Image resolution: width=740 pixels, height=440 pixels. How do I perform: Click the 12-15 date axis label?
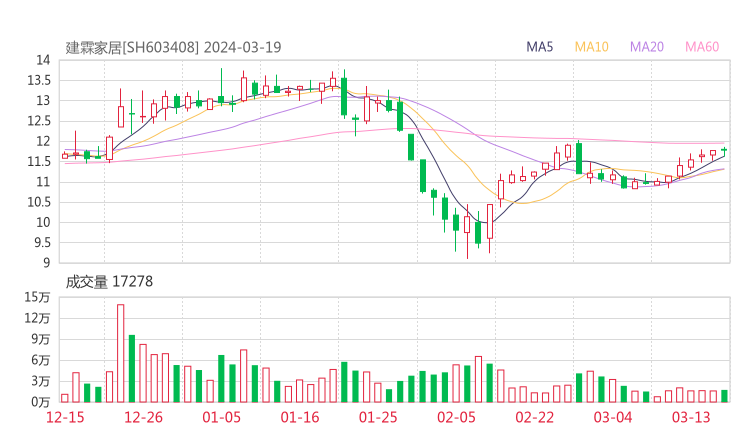pos(65,417)
